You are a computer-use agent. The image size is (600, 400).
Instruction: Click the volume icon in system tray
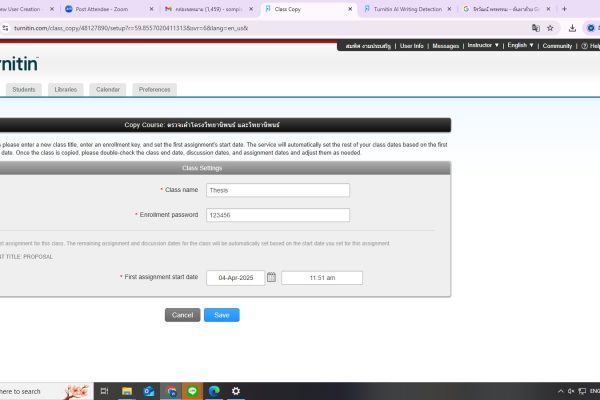click(571, 391)
